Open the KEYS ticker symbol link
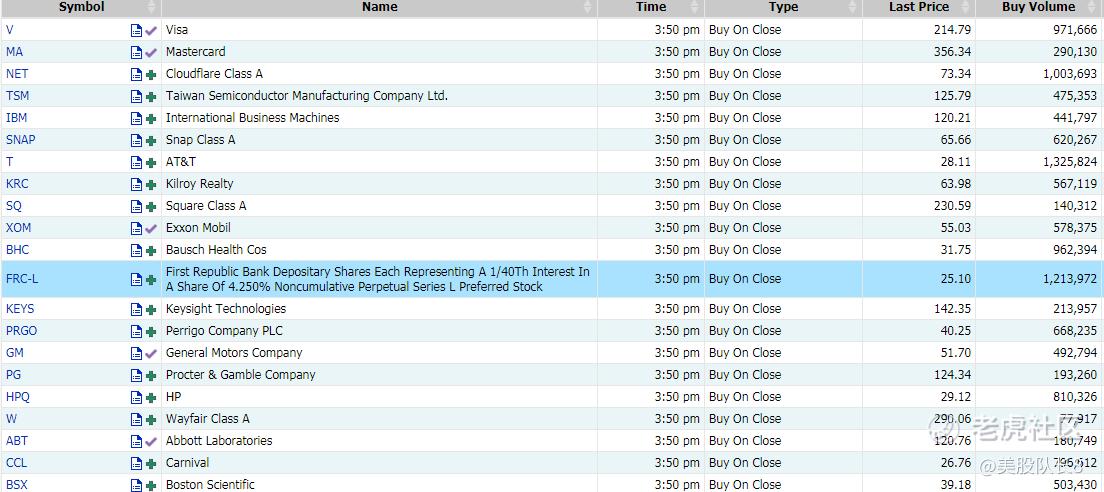The height and width of the screenshot is (492, 1104). (x=20, y=308)
